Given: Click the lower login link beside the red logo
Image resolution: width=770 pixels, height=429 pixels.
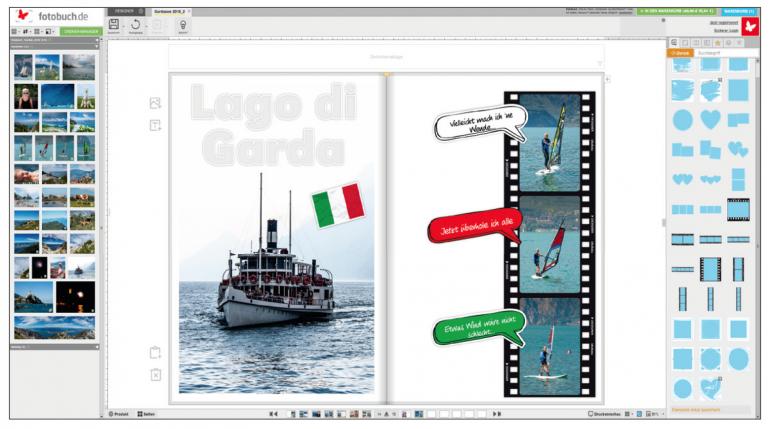Looking at the screenshot, I should 726,30.
